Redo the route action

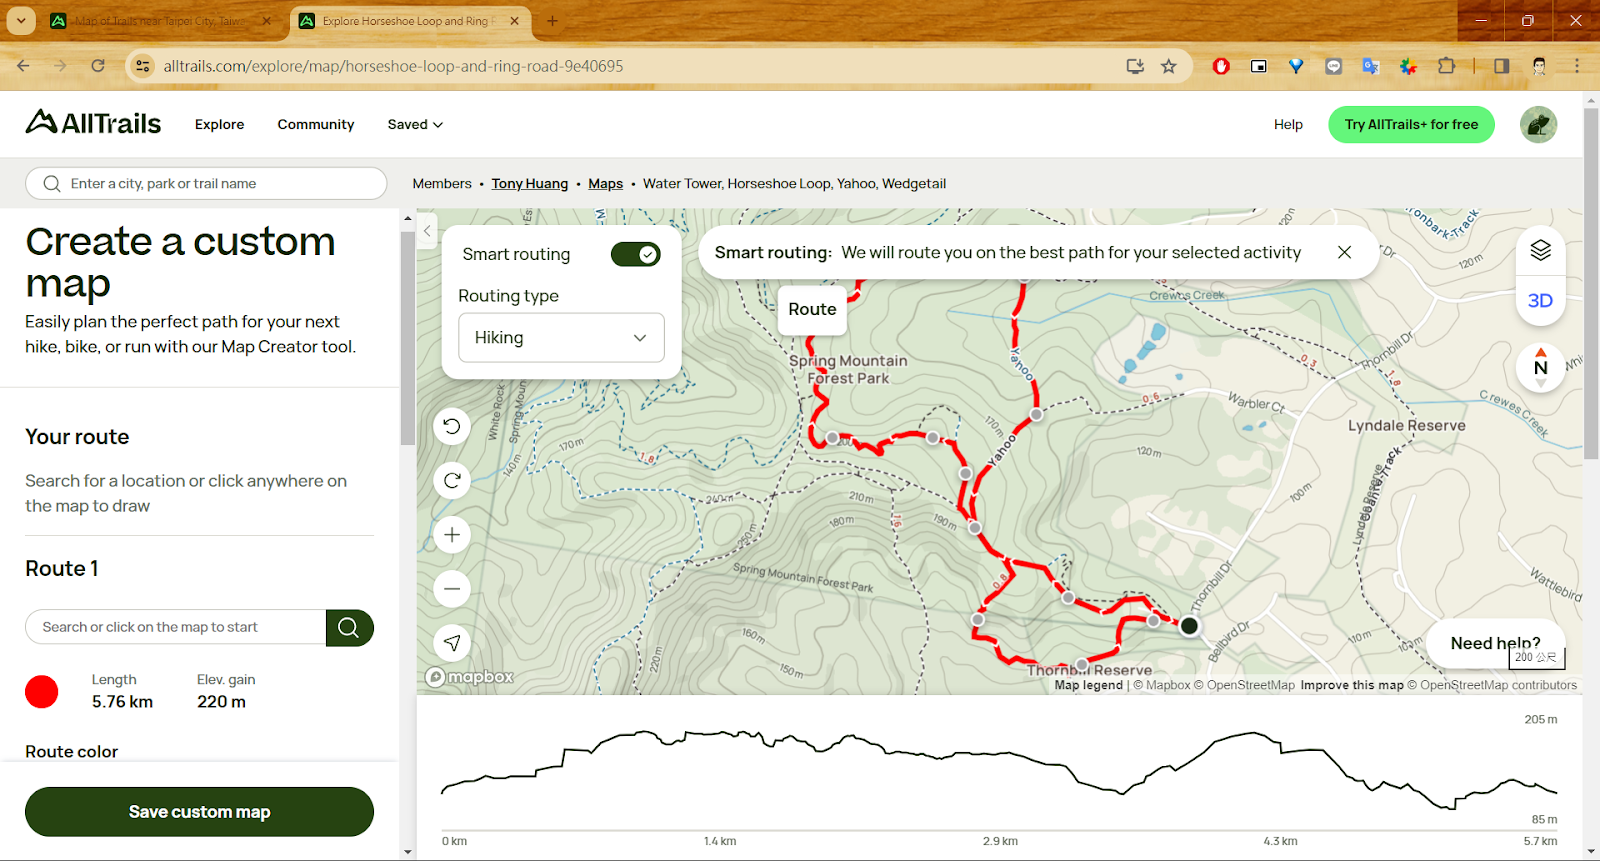(452, 481)
